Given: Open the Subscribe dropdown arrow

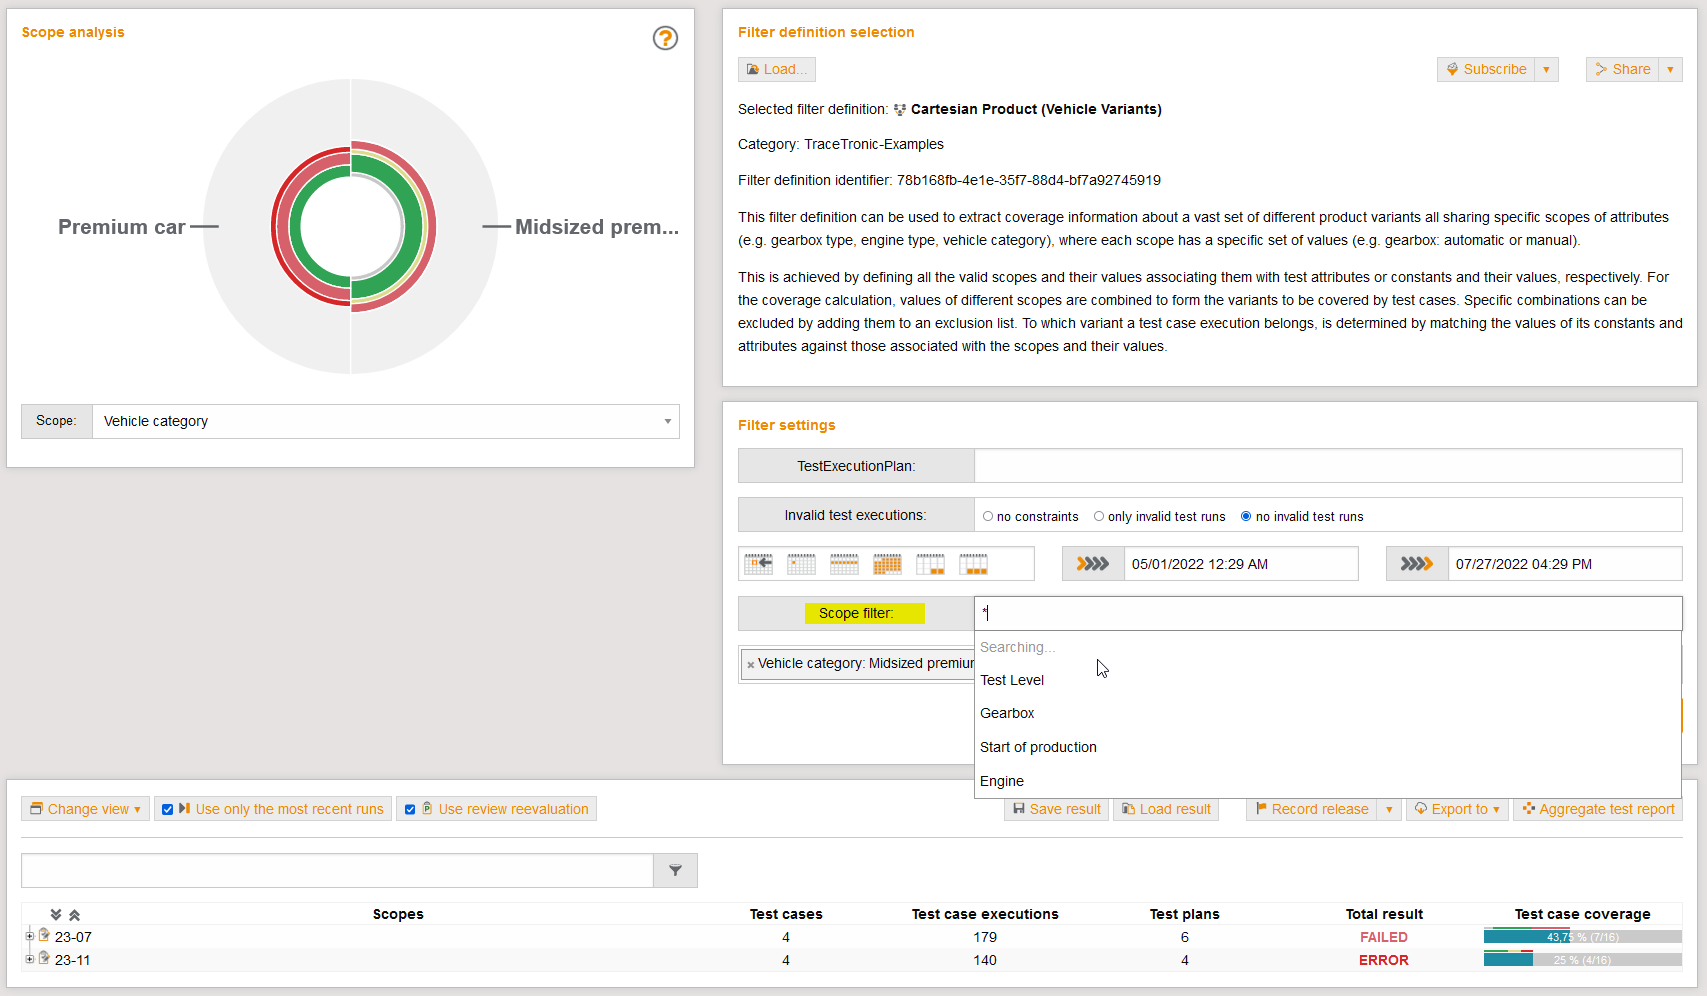Looking at the screenshot, I should click(1546, 69).
